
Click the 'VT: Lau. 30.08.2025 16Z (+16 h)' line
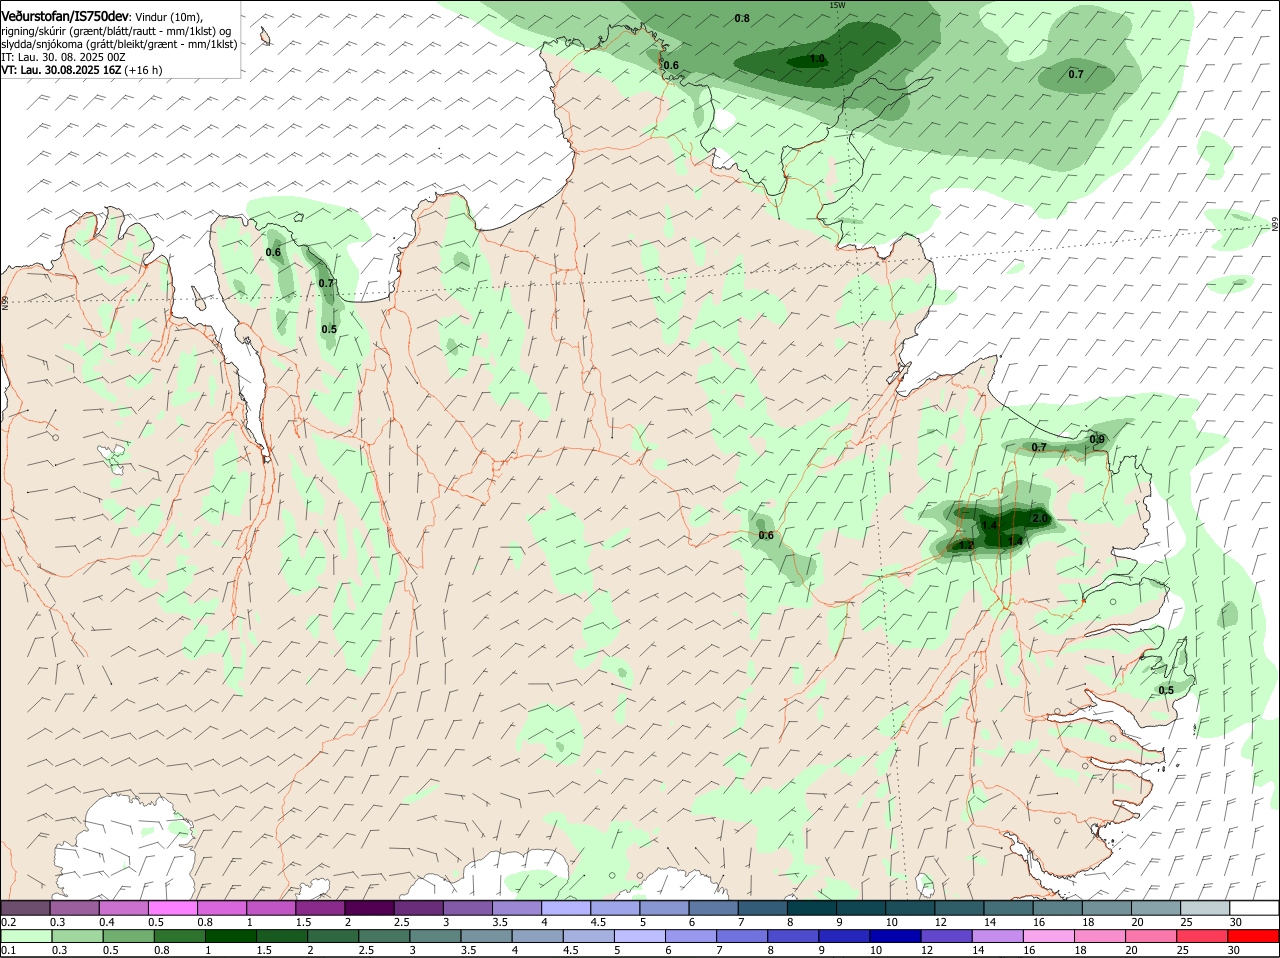click(x=82, y=70)
